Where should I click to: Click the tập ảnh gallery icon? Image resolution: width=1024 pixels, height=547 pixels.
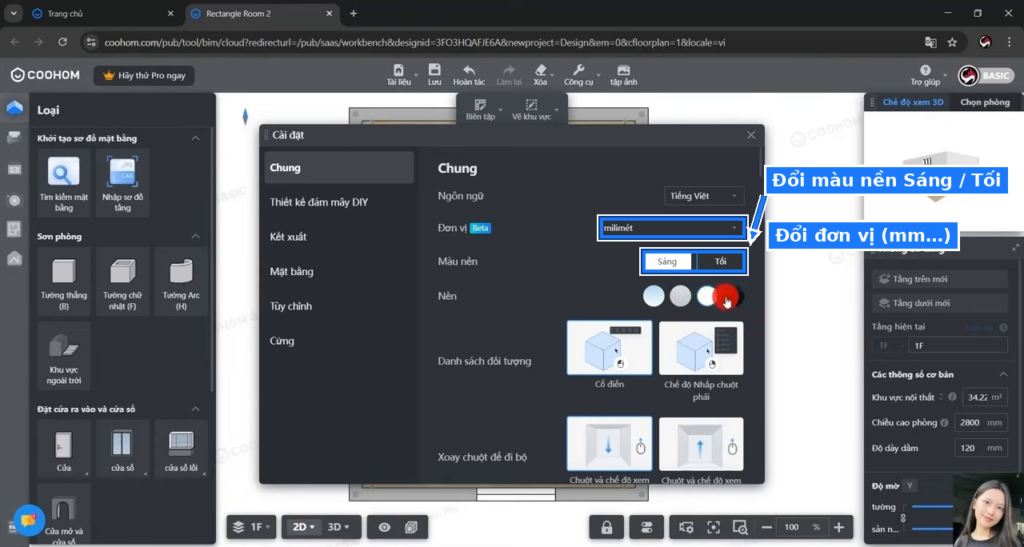(x=624, y=70)
